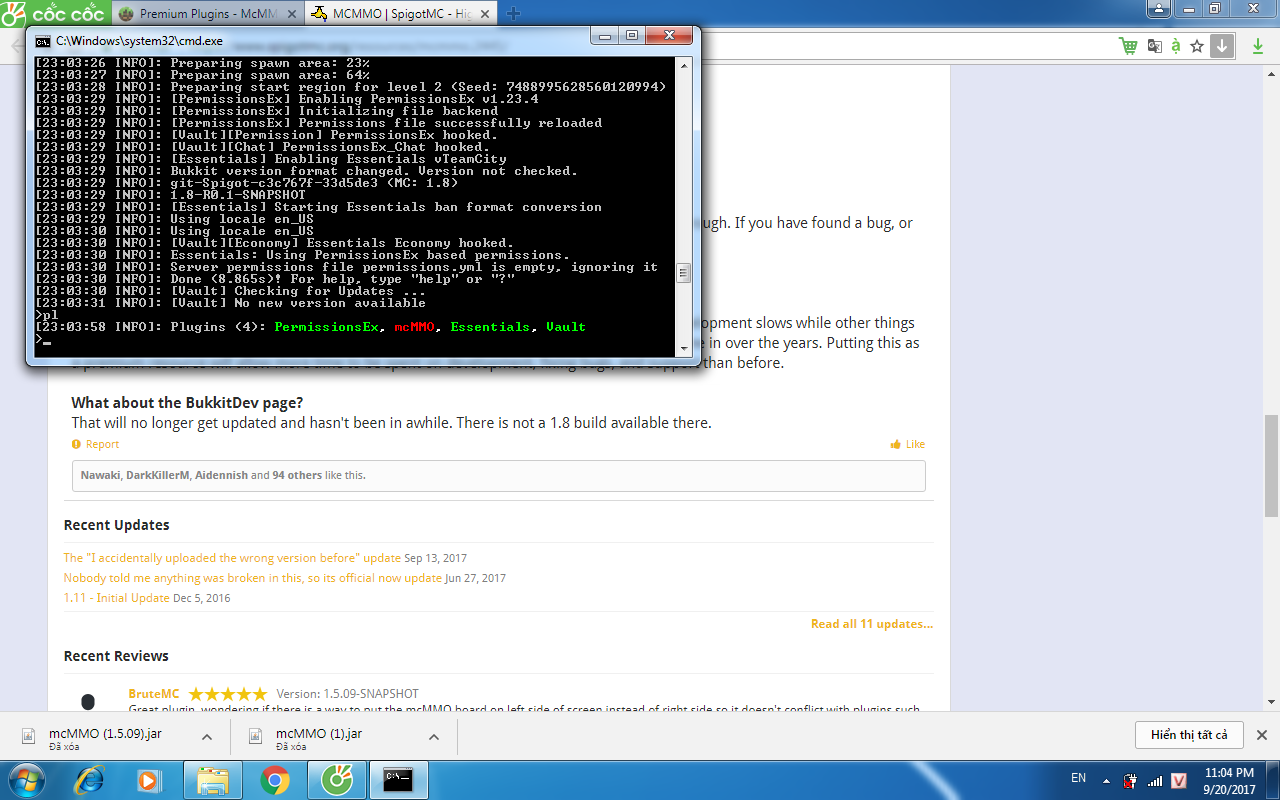This screenshot has width=1280, height=800.
Task: Check the battery power status icon
Action: (x=1131, y=780)
